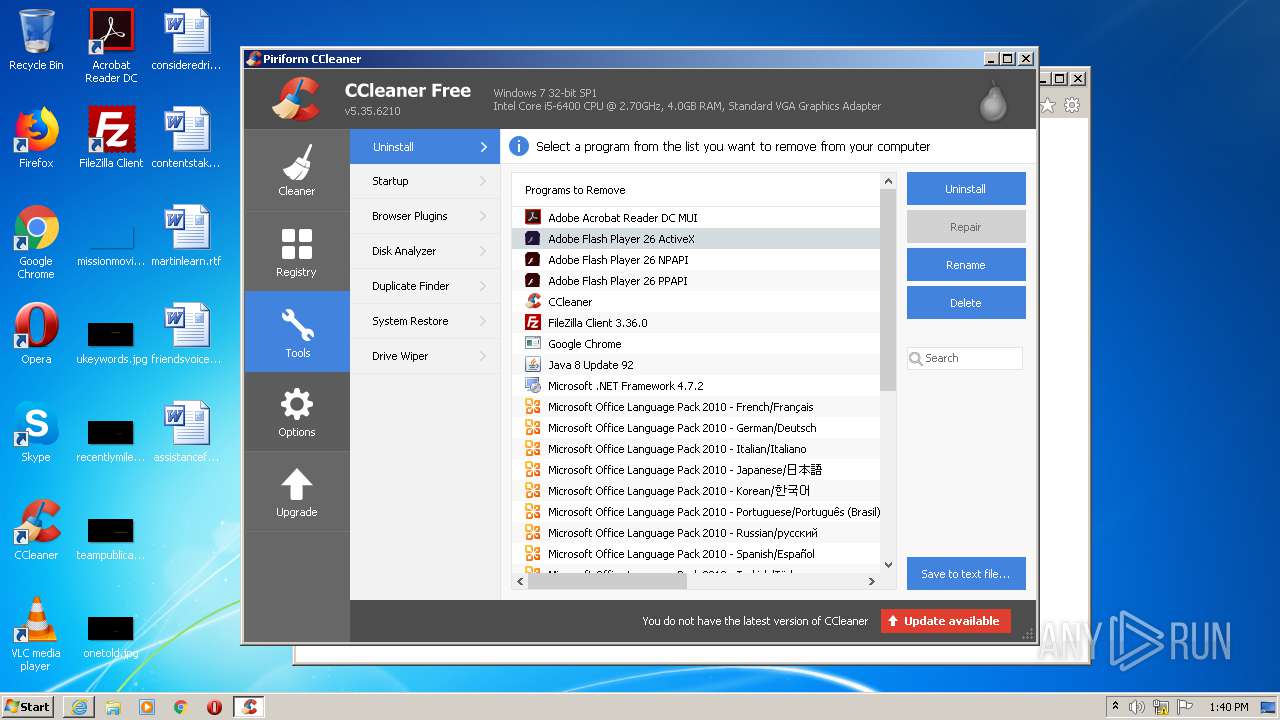1280x720 pixels.
Task: Click the info icon beside the instruction text
Action: pyautogui.click(x=519, y=147)
